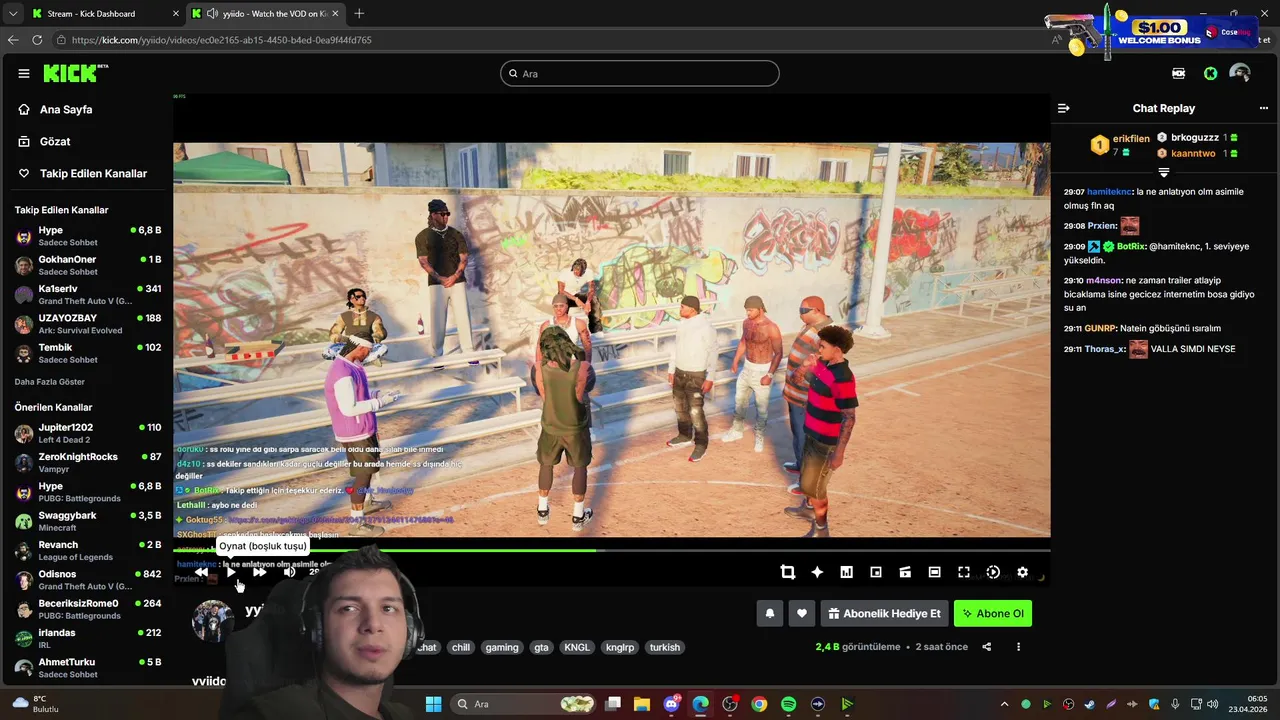The width and height of the screenshot is (1280, 720).
Task: Open a new browser tab
Action: pyautogui.click(x=359, y=14)
